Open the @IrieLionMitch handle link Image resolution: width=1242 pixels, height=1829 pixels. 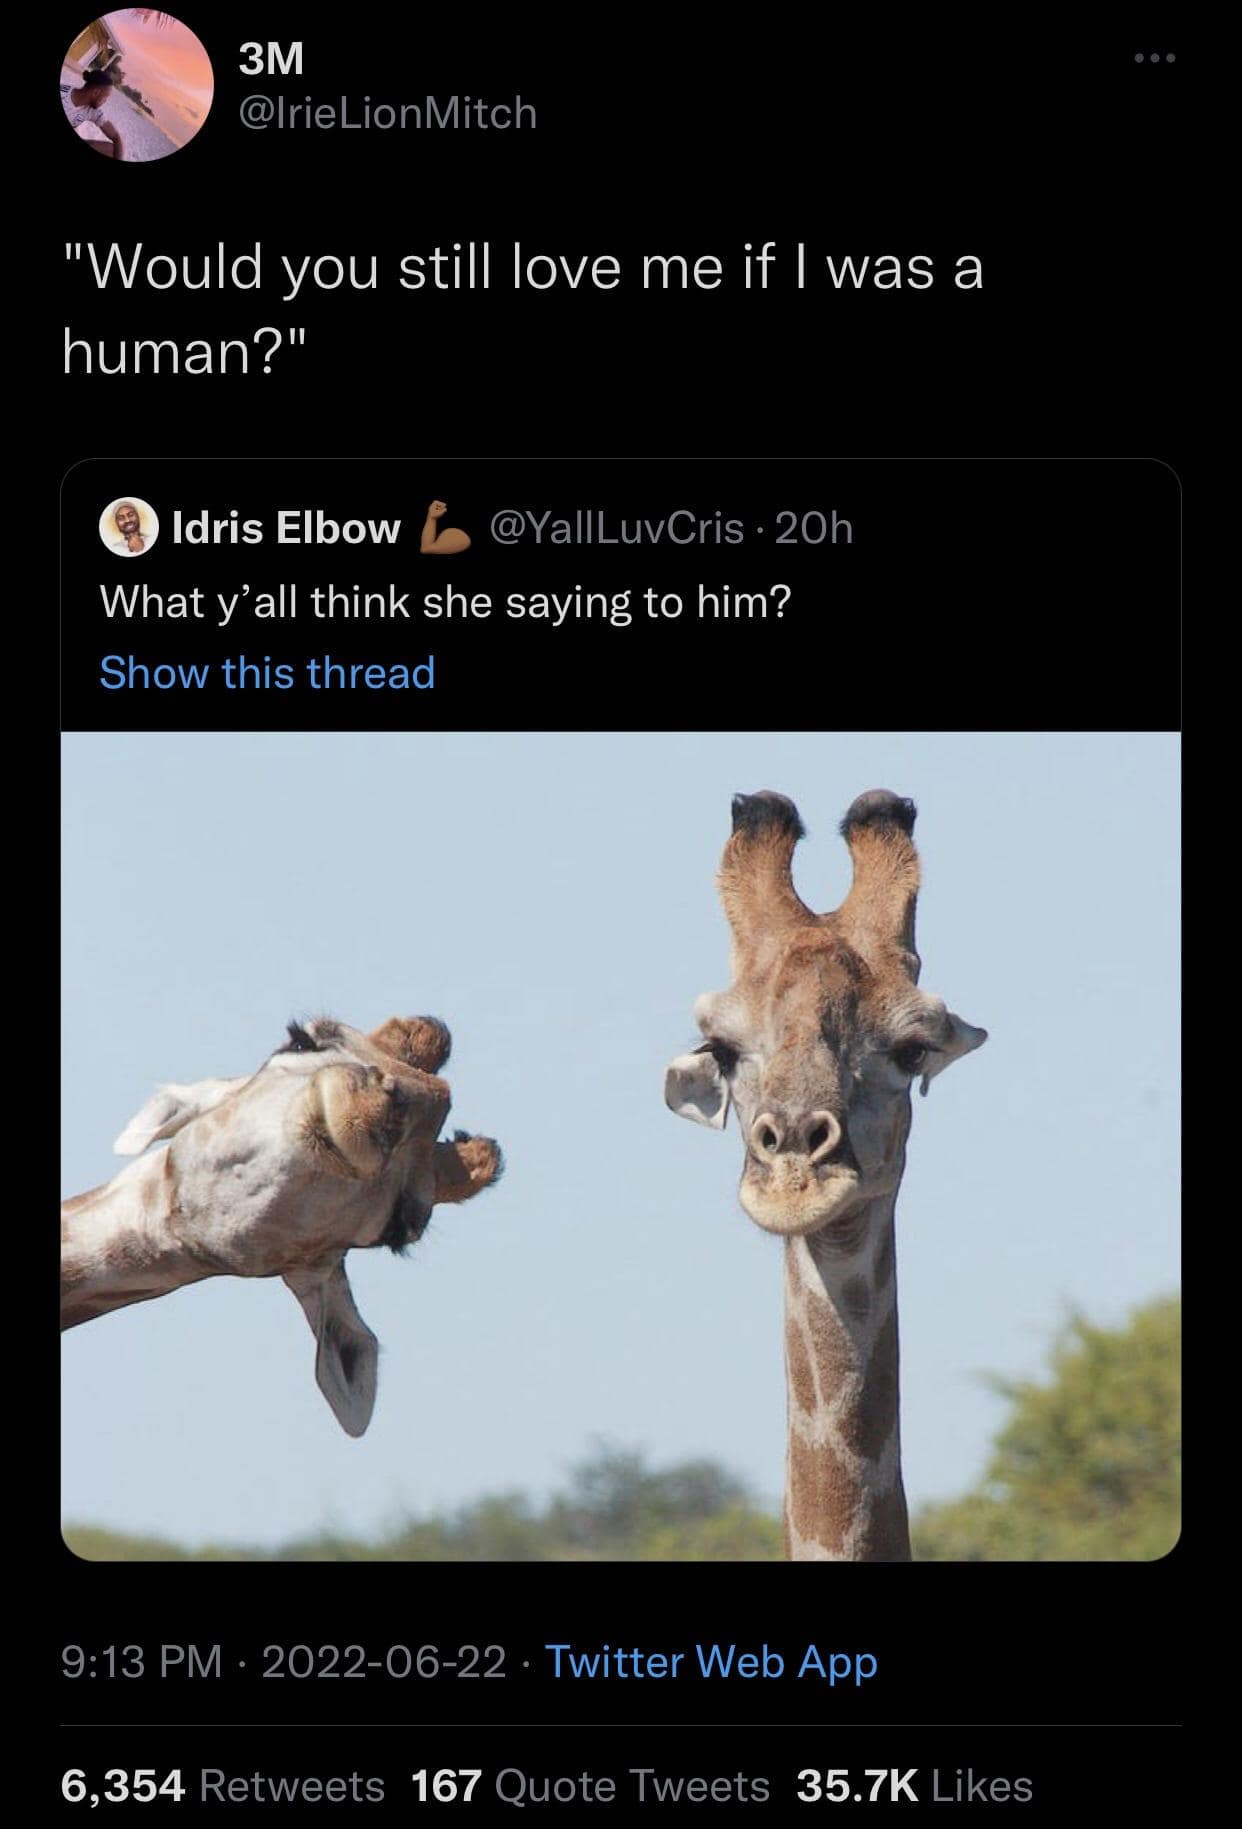(389, 113)
